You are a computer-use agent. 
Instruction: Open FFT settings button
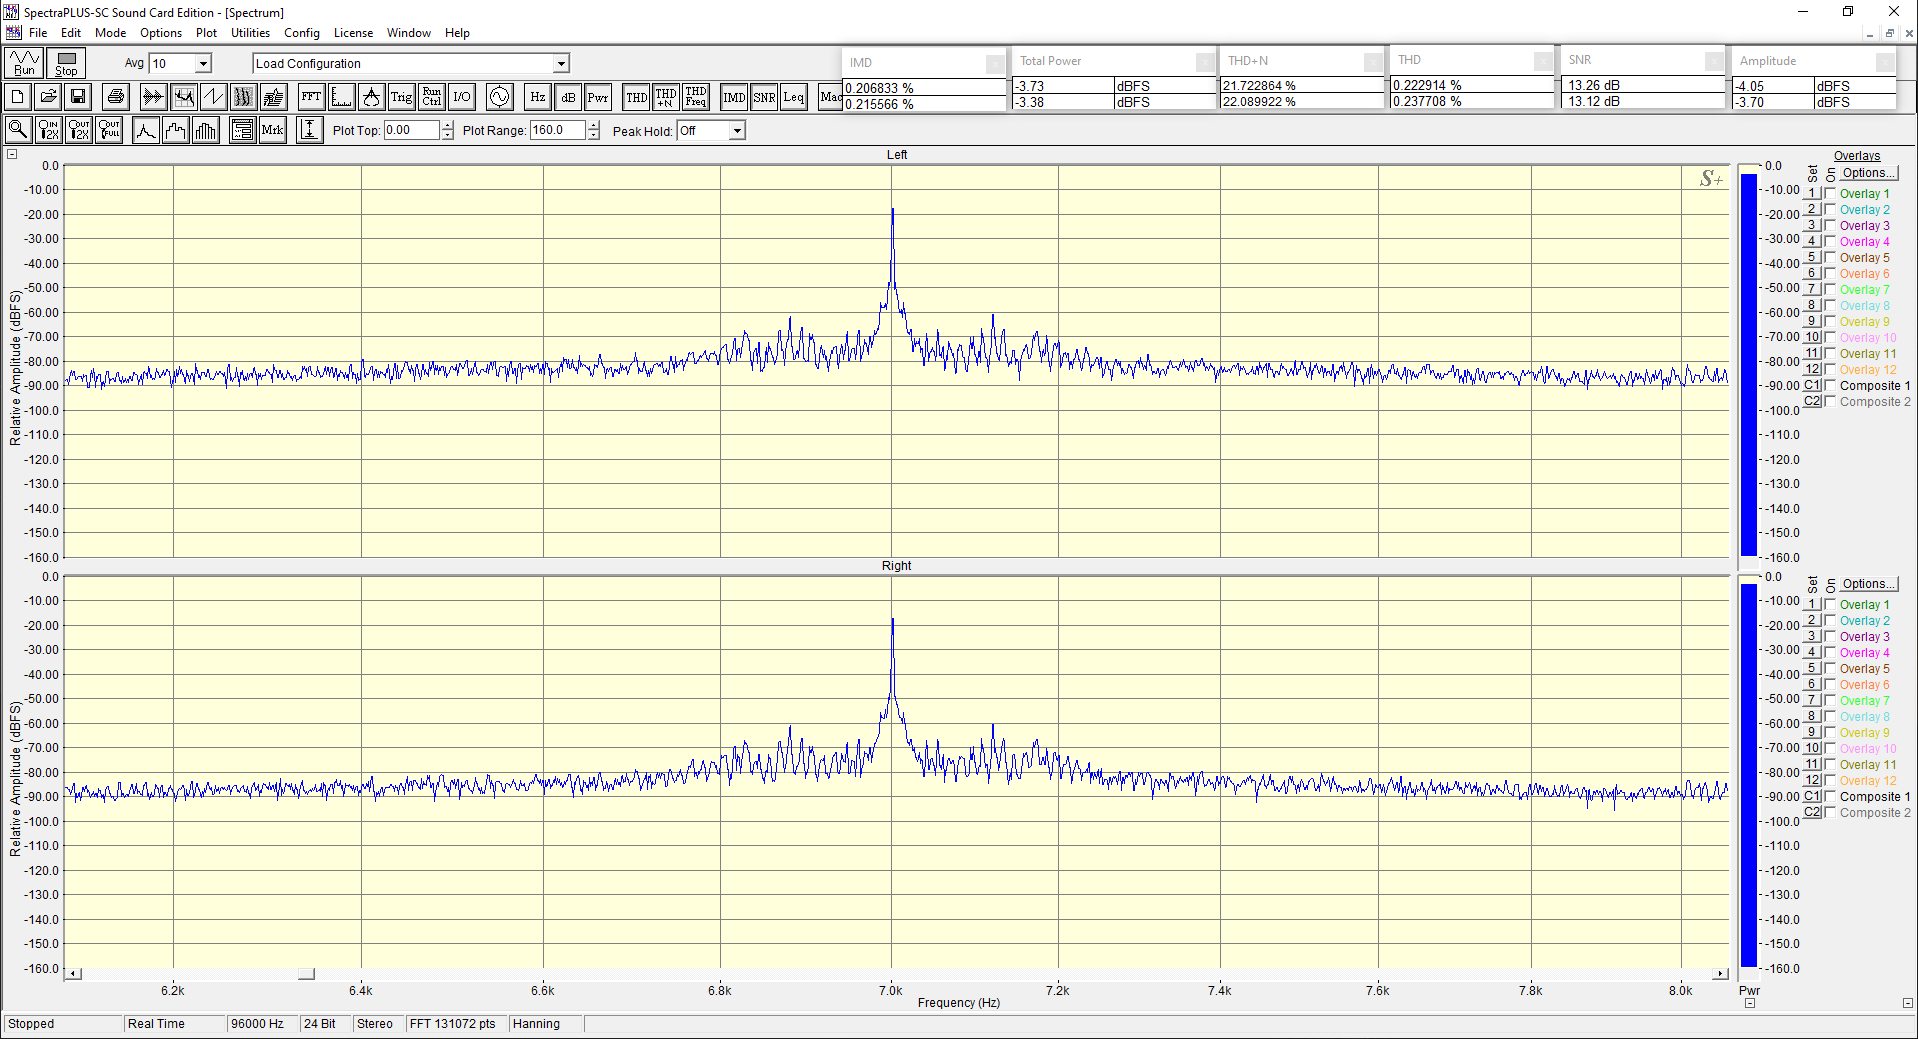(x=312, y=97)
